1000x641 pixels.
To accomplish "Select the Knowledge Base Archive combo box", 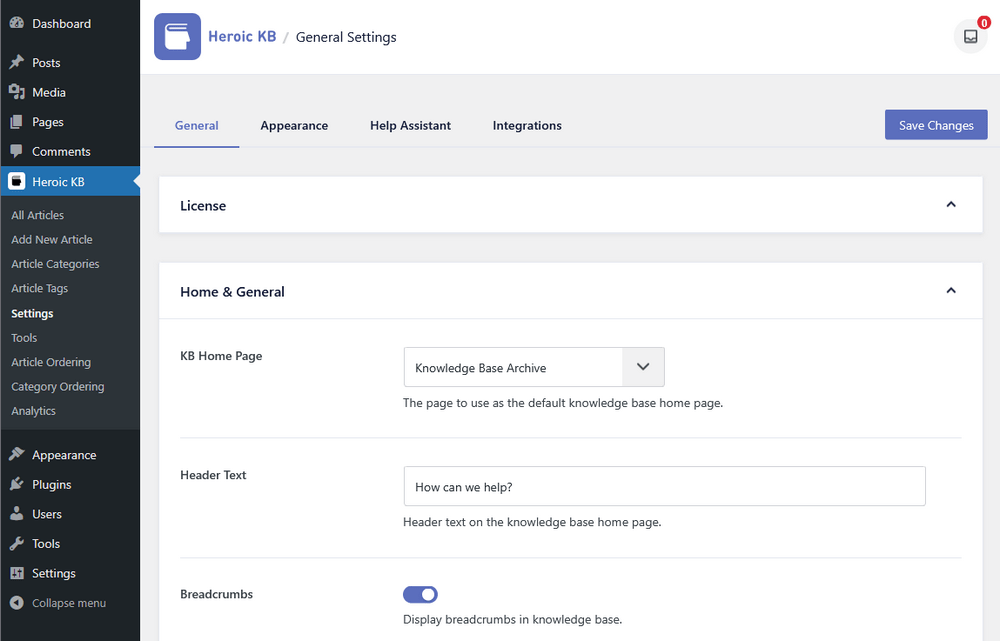I will point(534,367).
